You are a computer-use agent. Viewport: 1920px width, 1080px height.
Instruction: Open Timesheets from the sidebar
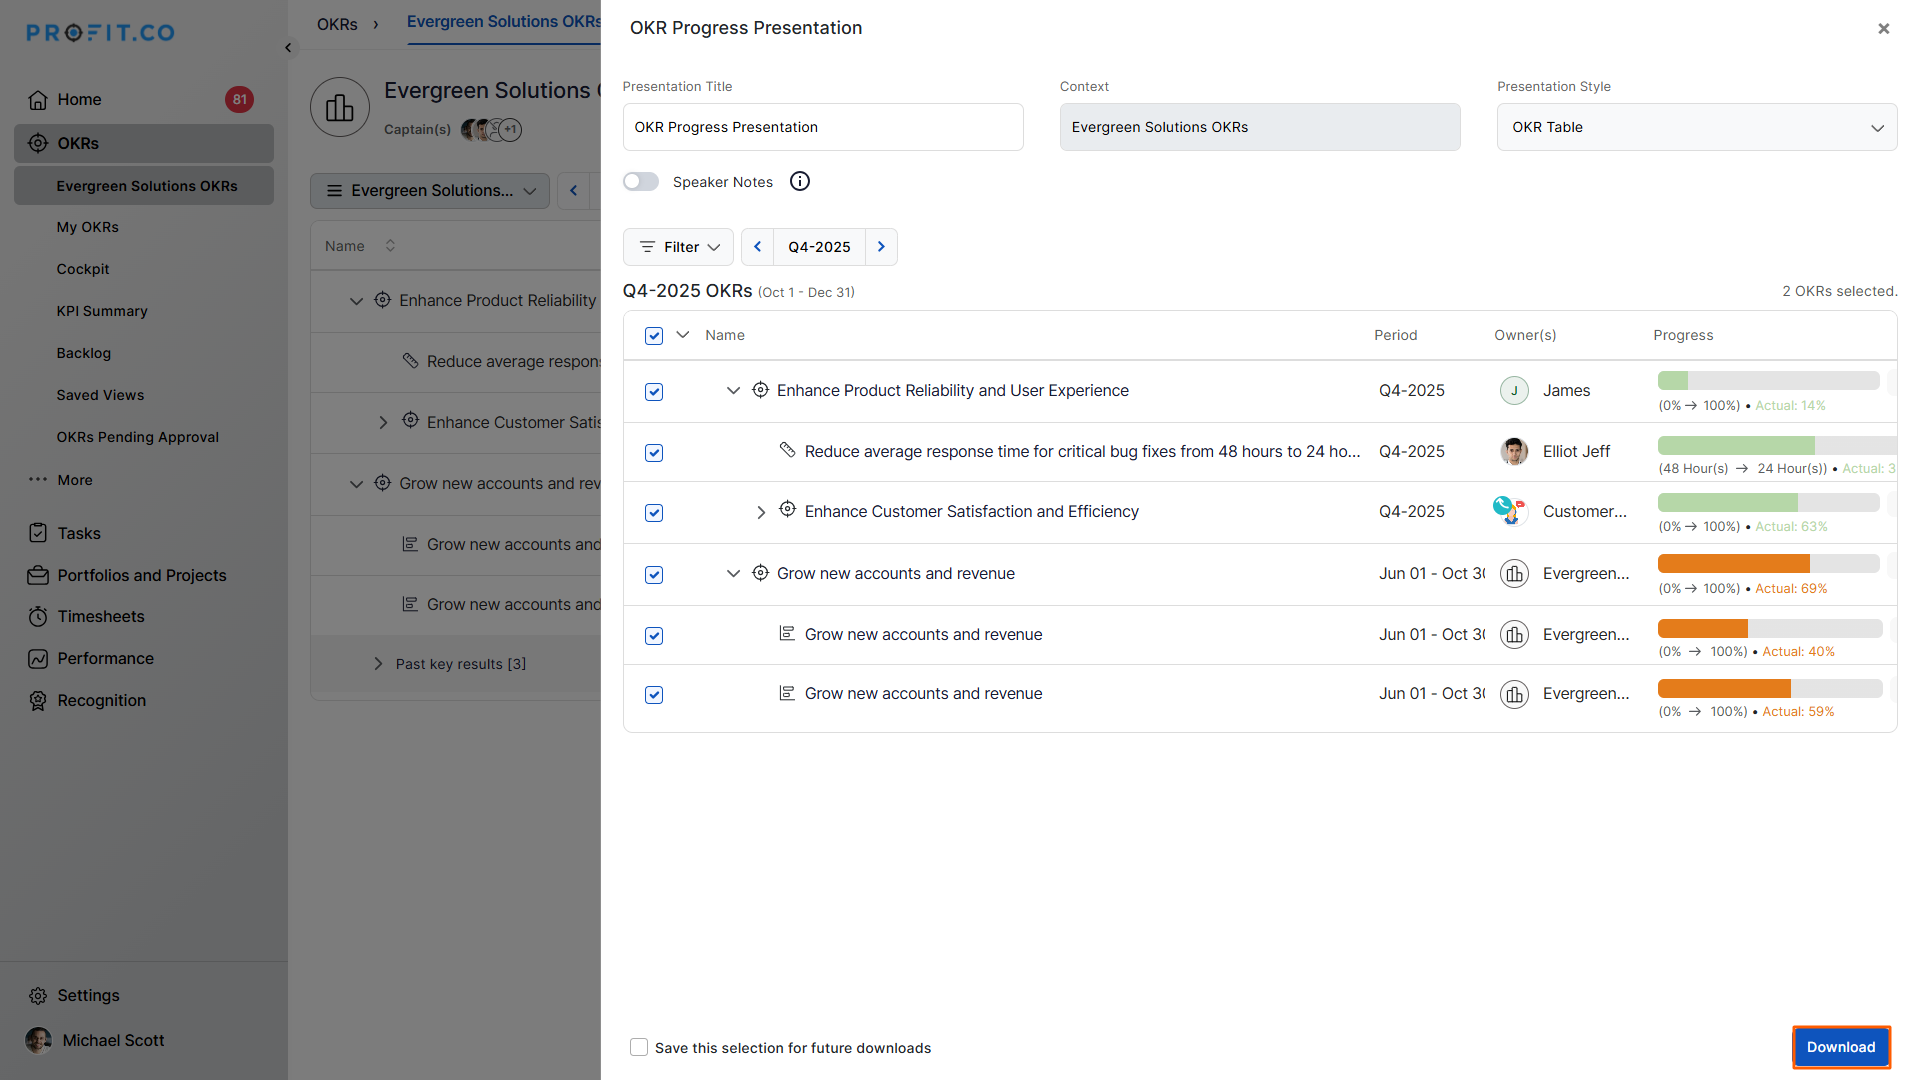tap(100, 616)
